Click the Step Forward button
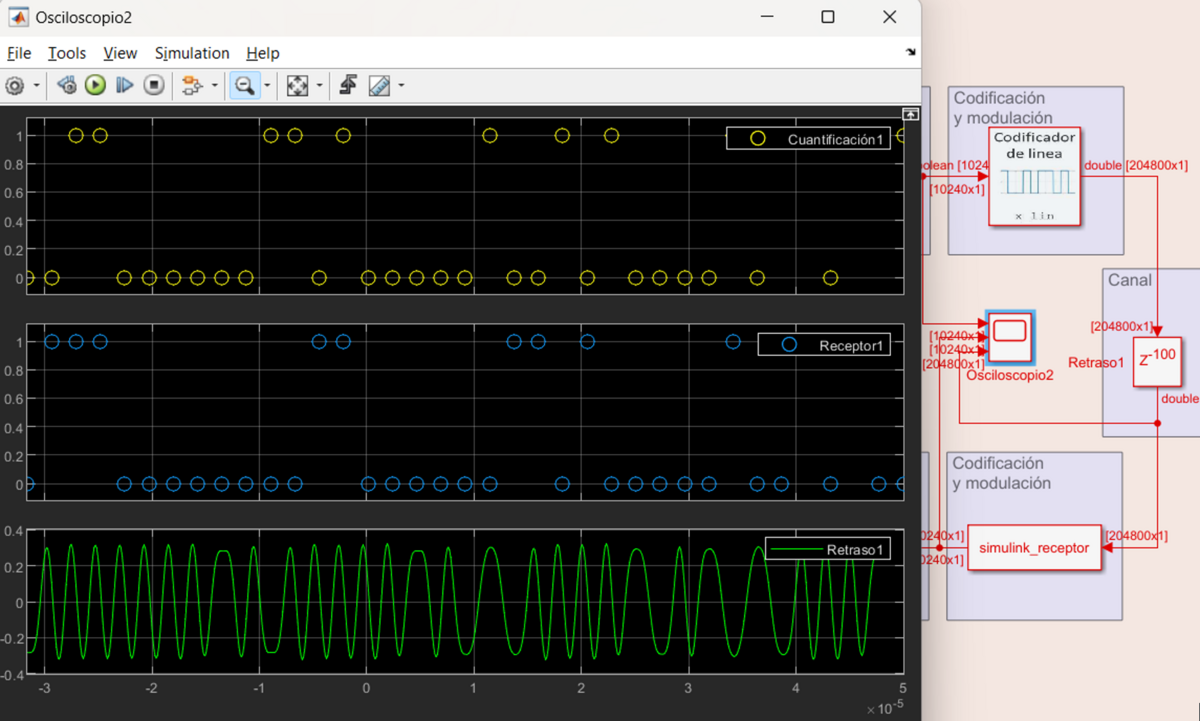 pos(124,86)
